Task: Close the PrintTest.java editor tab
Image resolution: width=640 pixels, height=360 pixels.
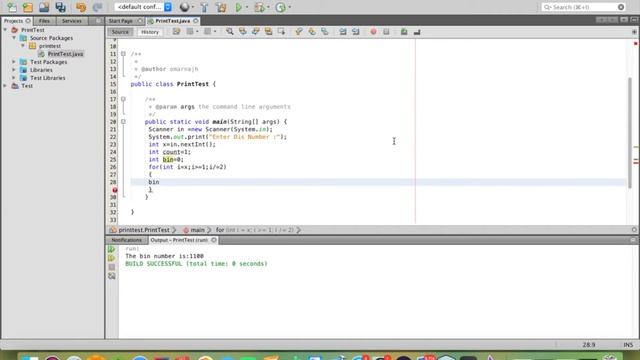Action: point(196,21)
